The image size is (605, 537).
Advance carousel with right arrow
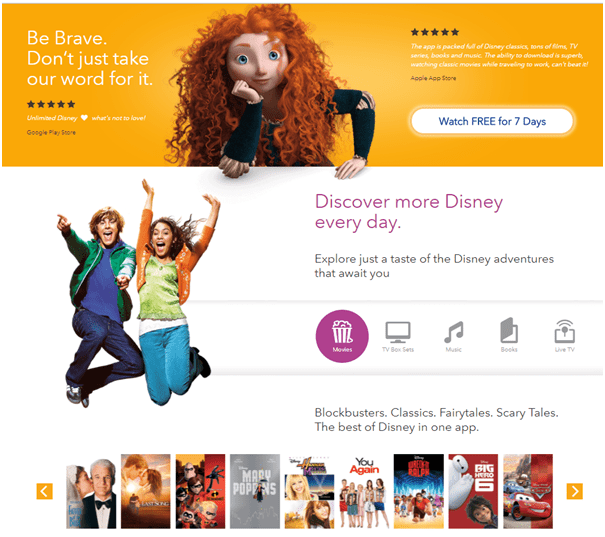point(574,491)
